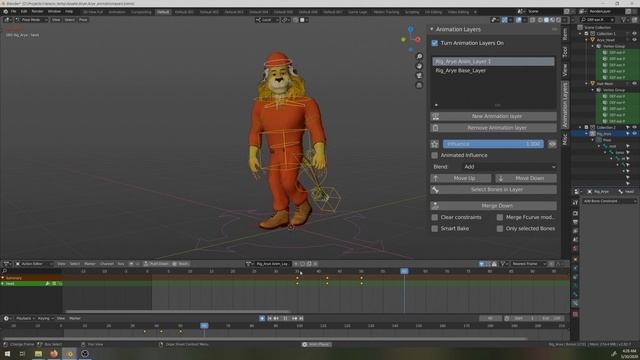The width and height of the screenshot is (640, 360).
Task: Click the Push Down button in Action Editor
Action: pos(156,264)
